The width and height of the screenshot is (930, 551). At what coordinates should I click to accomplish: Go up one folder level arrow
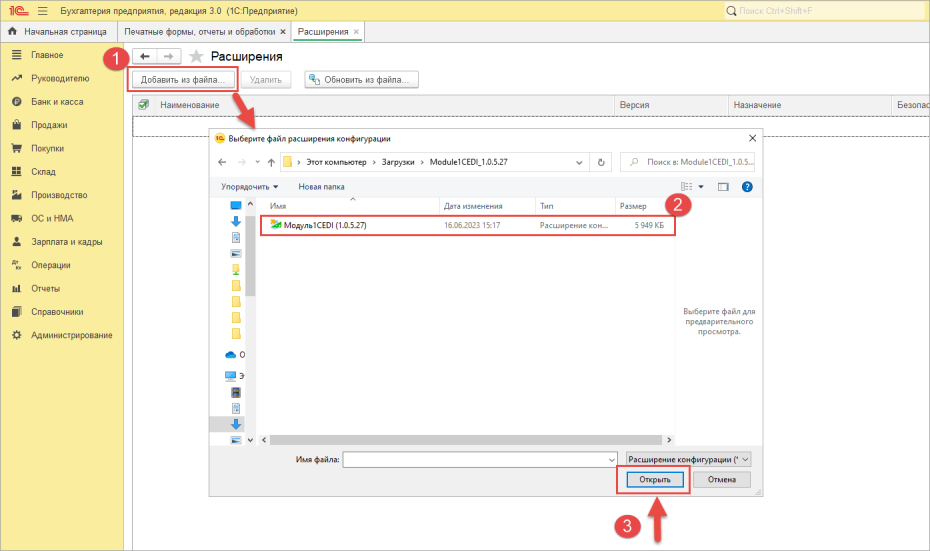point(271,162)
